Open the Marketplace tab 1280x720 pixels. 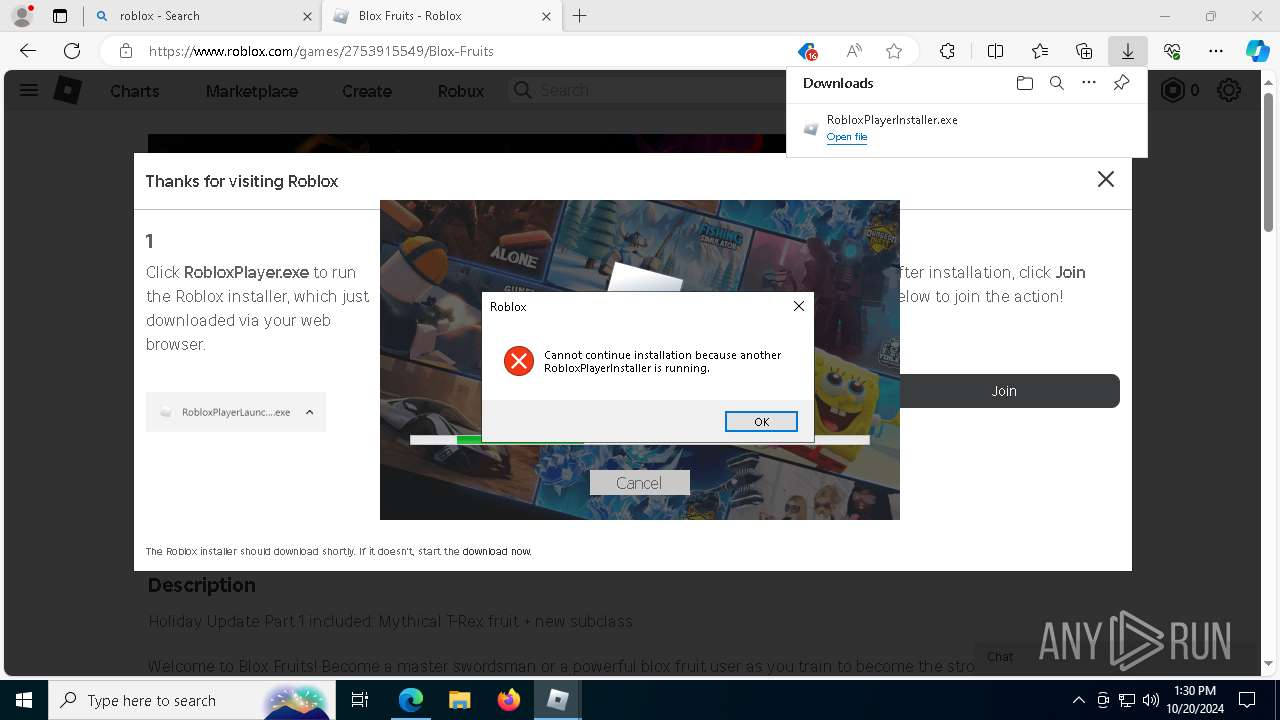coord(252,91)
